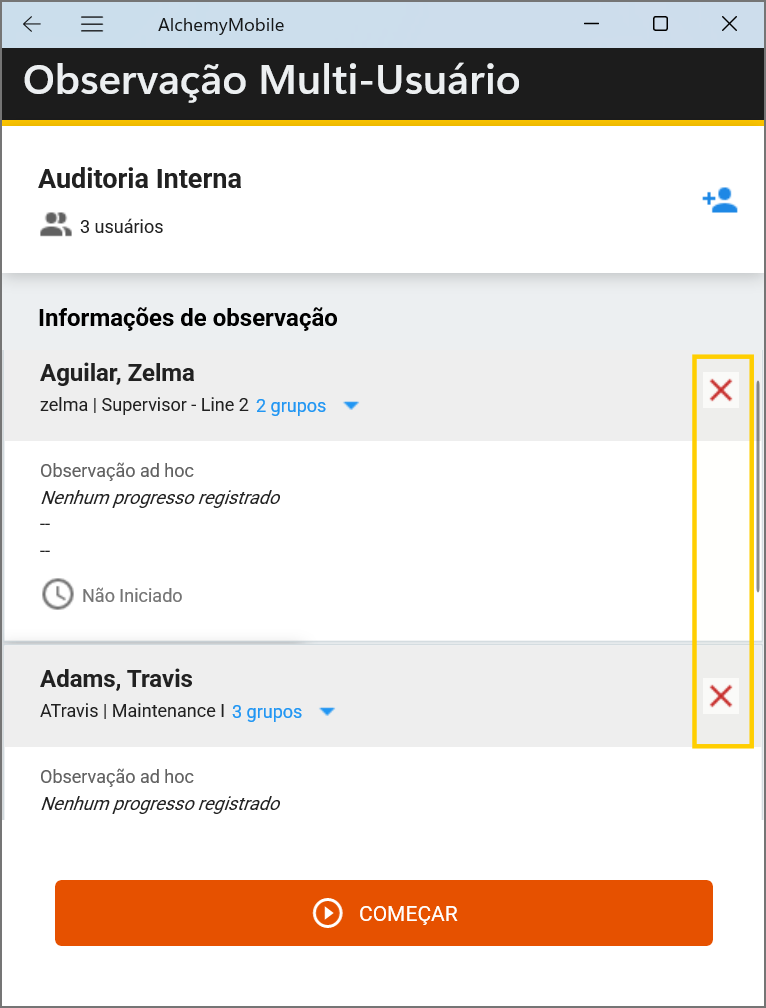Maximize the AlchemyMobile window
Image resolution: width=766 pixels, height=1008 pixels.
point(660,25)
